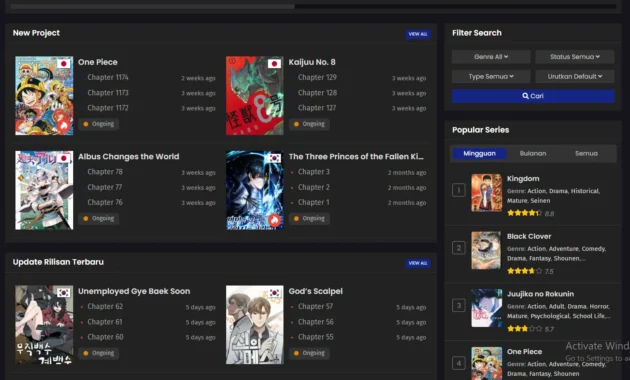Open Albus Changes the World title
Image resolution: width=630 pixels, height=380 pixels.
(x=129, y=157)
